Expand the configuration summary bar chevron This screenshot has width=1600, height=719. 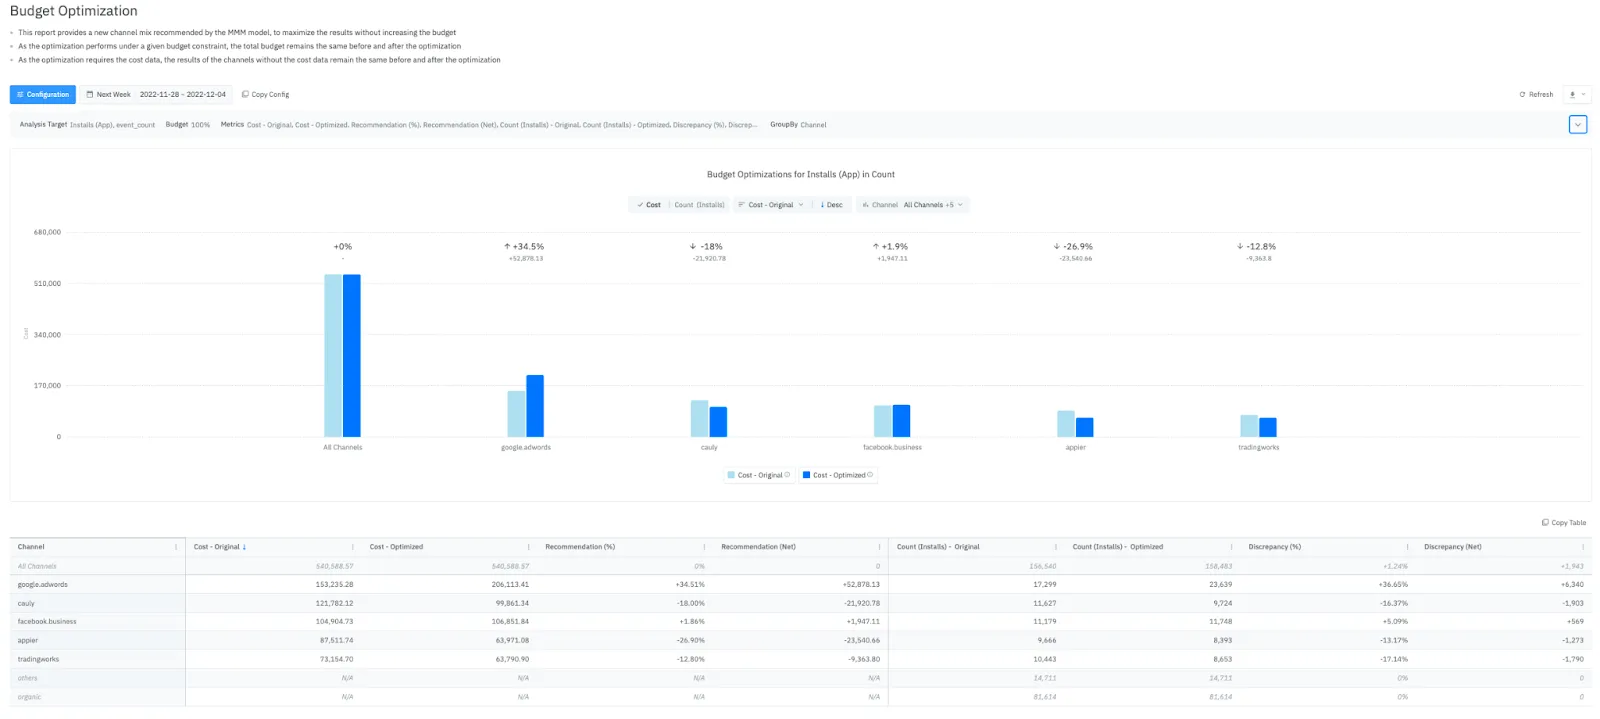click(x=1578, y=125)
